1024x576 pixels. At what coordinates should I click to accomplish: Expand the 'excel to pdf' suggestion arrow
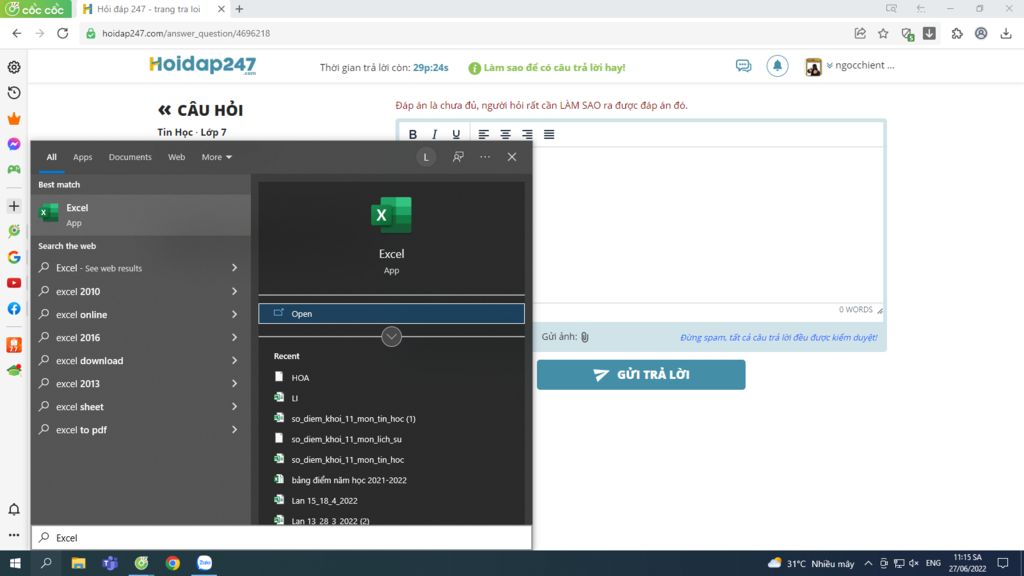coord(234,430)
